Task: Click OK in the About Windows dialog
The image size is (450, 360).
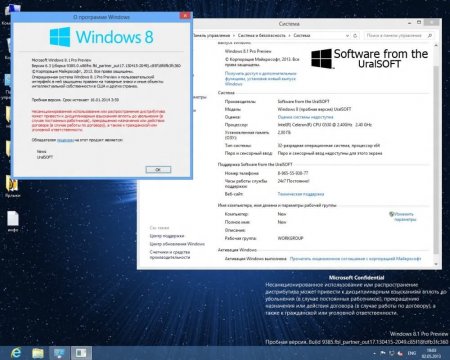Action: [x=158, y=170]
